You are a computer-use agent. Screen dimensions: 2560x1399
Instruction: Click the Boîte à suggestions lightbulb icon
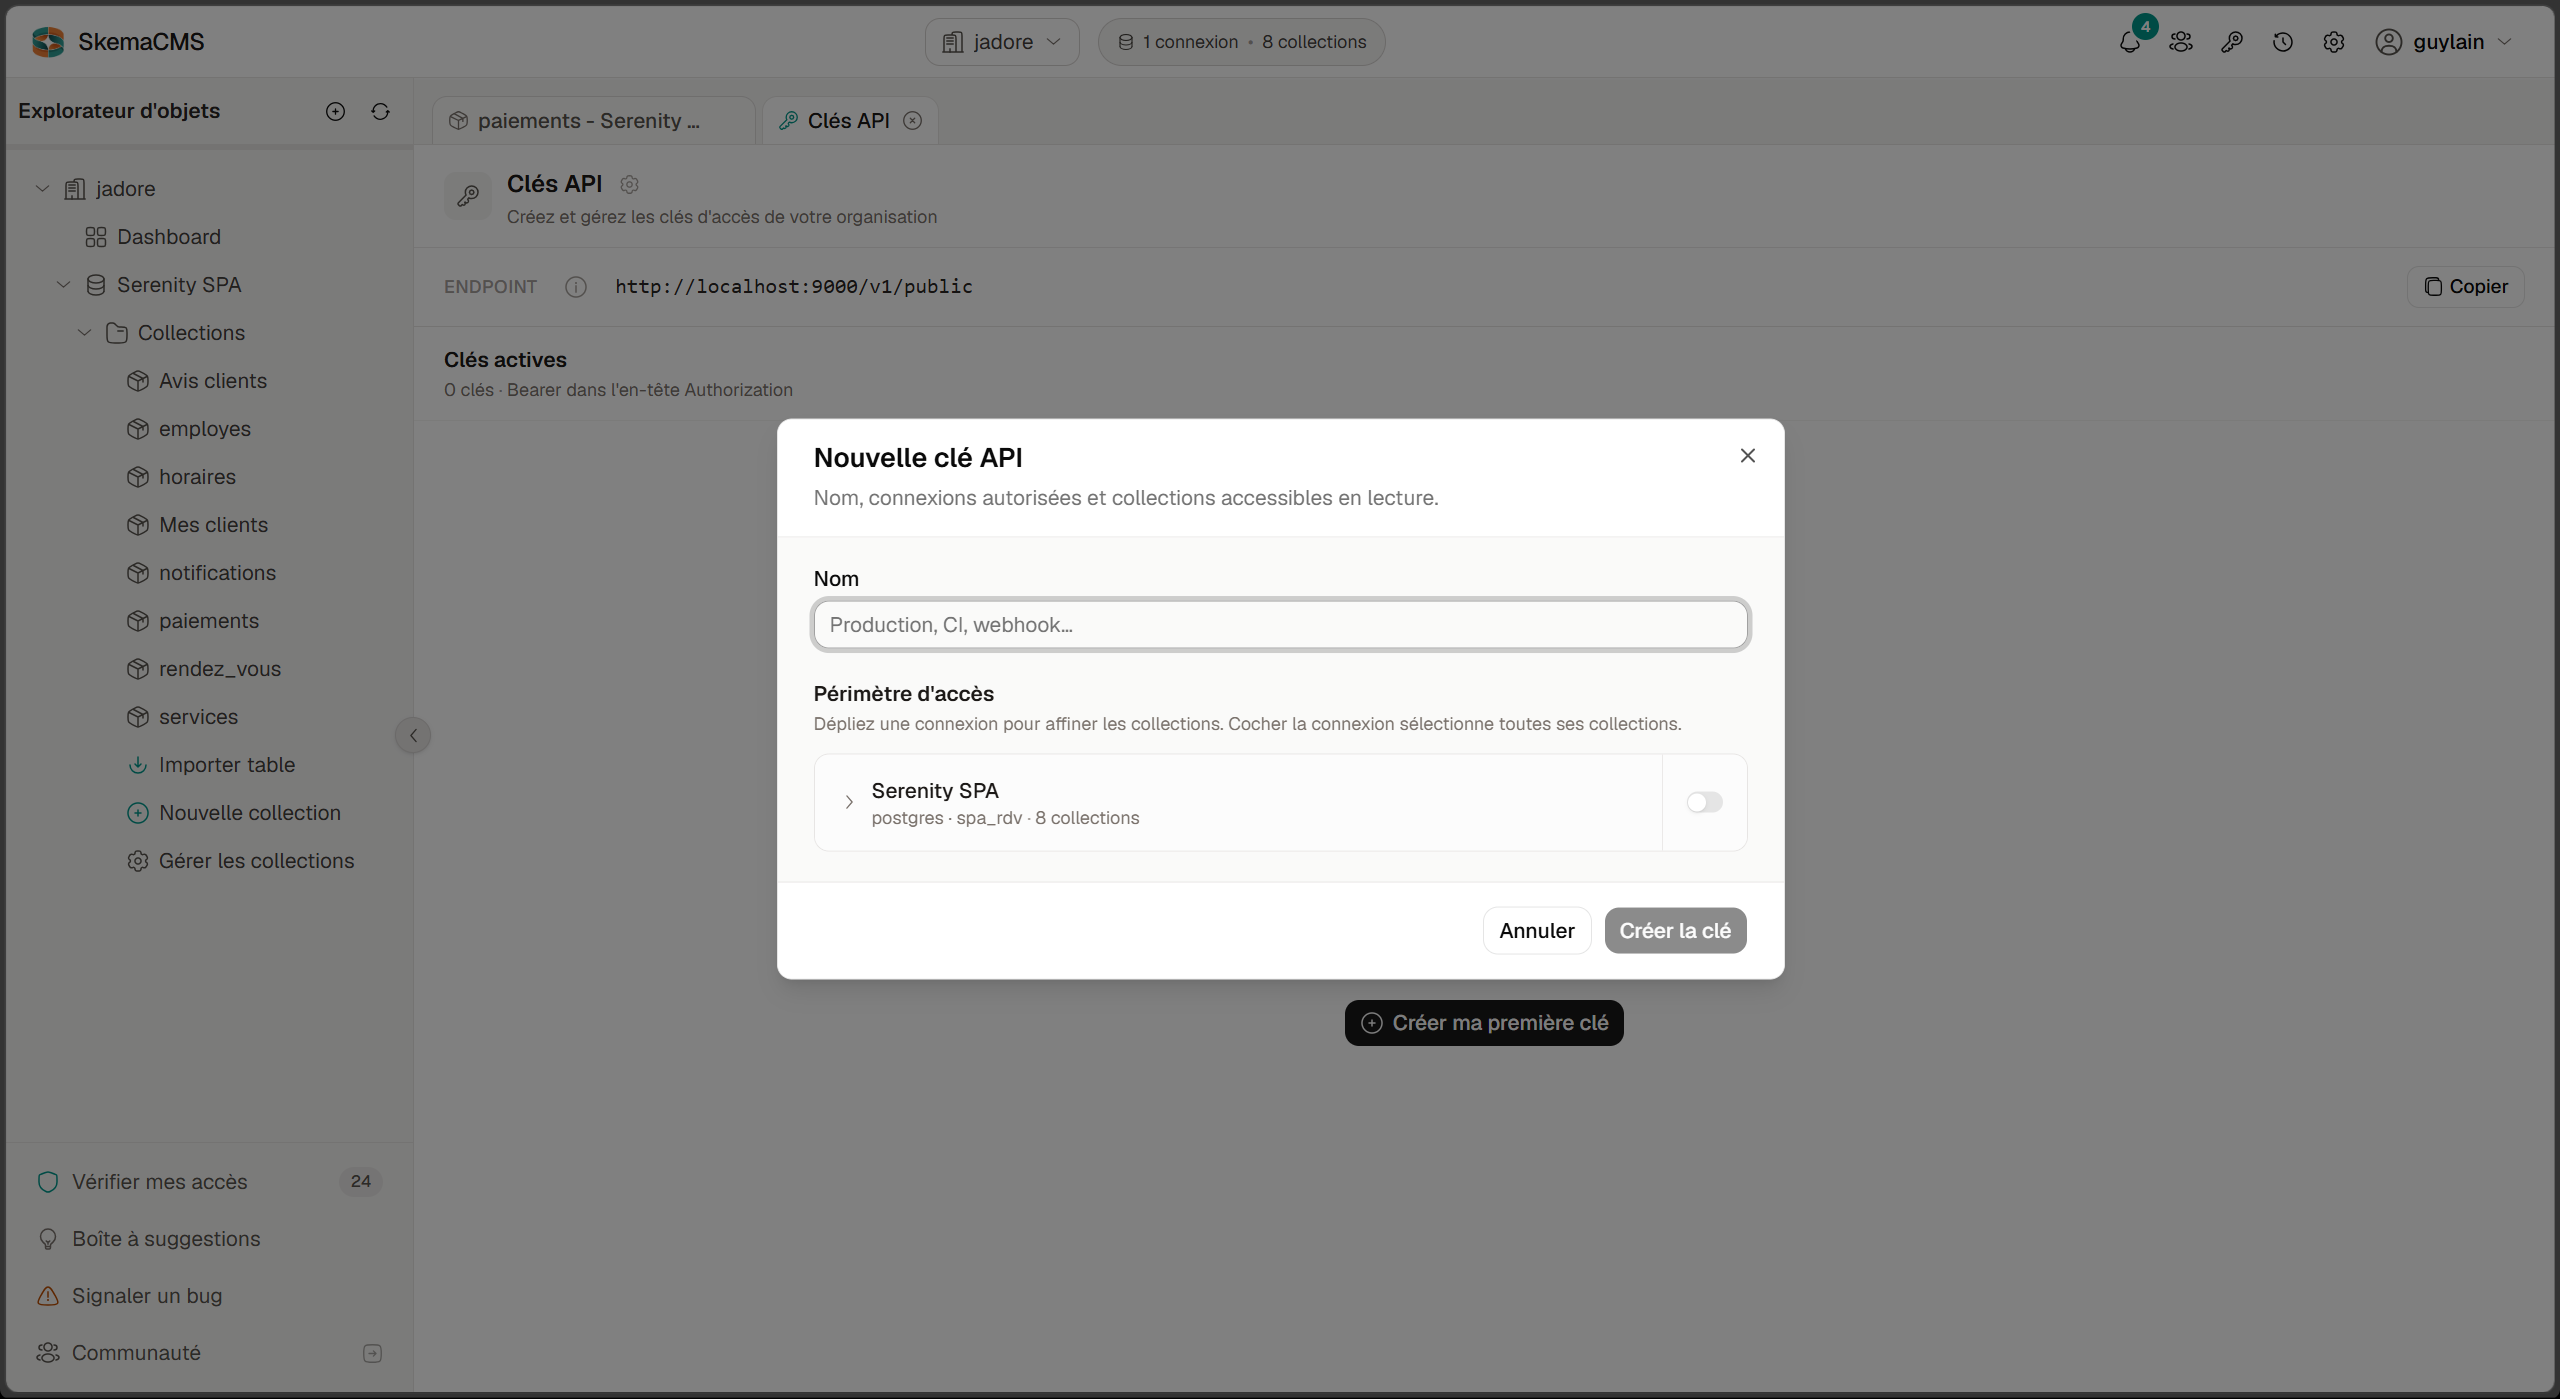(x=48, y=1239)
